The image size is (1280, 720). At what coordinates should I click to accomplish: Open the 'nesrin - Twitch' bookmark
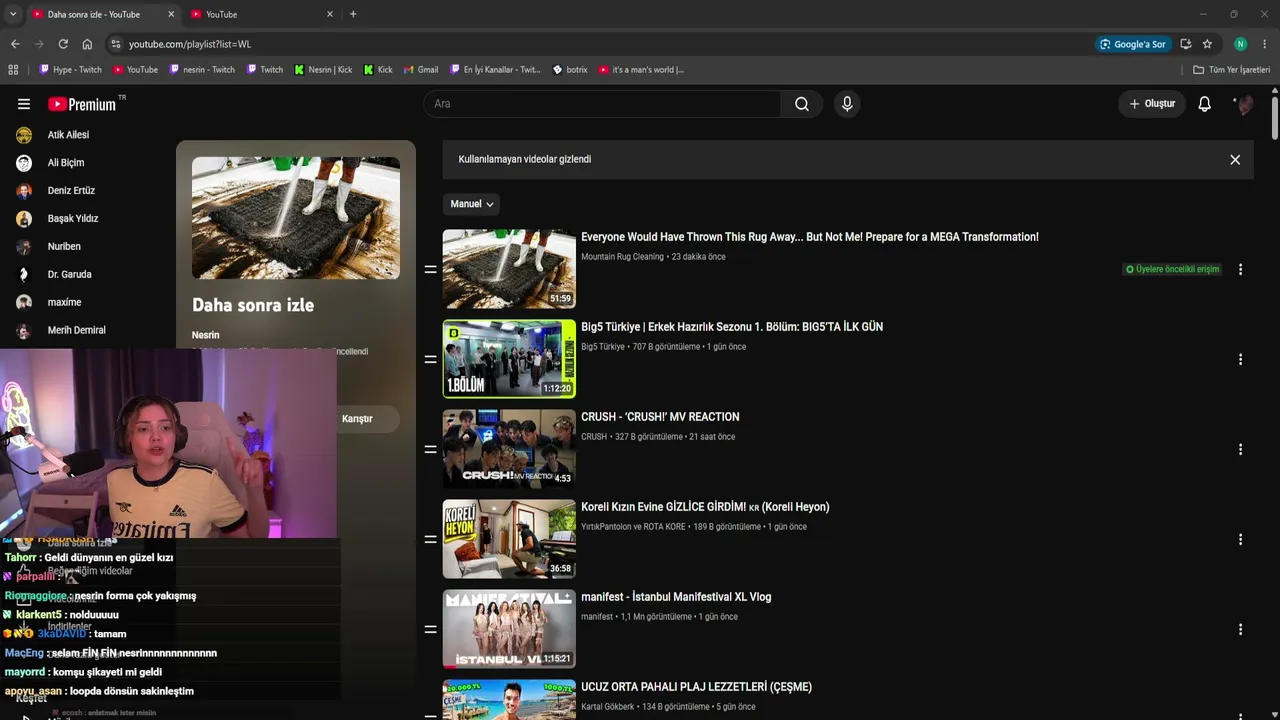pyautogui.click(x=202, y=70)
